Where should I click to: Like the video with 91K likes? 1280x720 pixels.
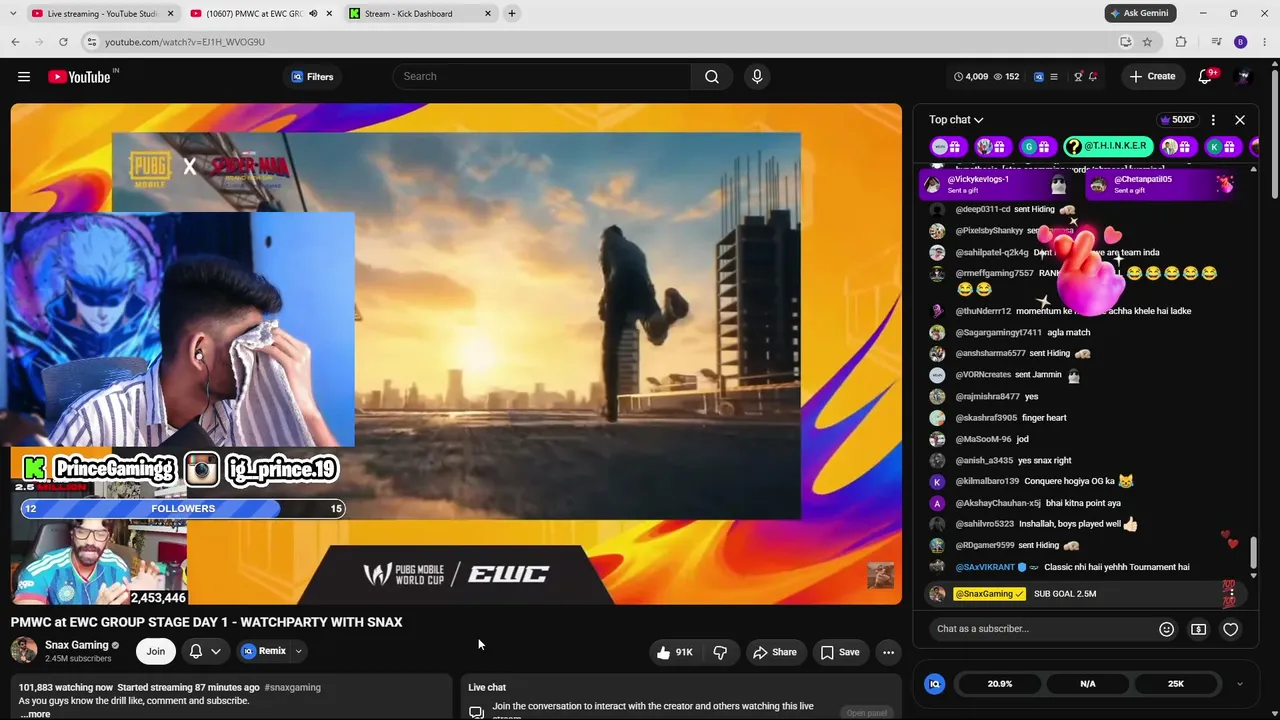coord(674,653)
